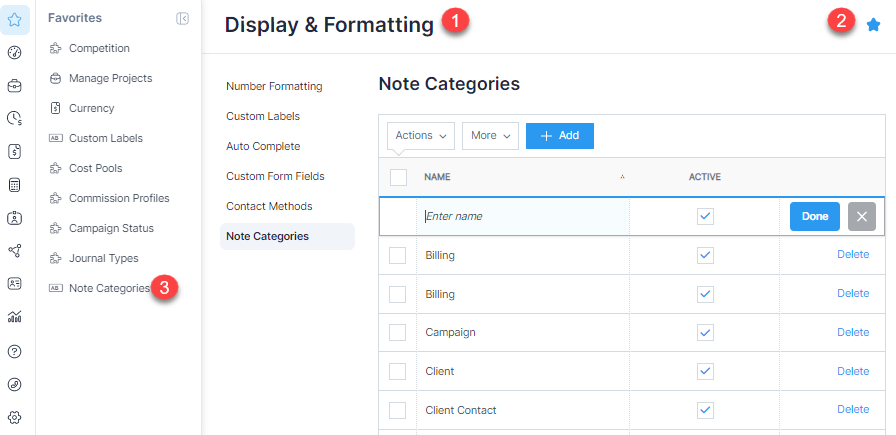Open Journal Types from Favorites
The image size is (896, 435).
point(103,258)
